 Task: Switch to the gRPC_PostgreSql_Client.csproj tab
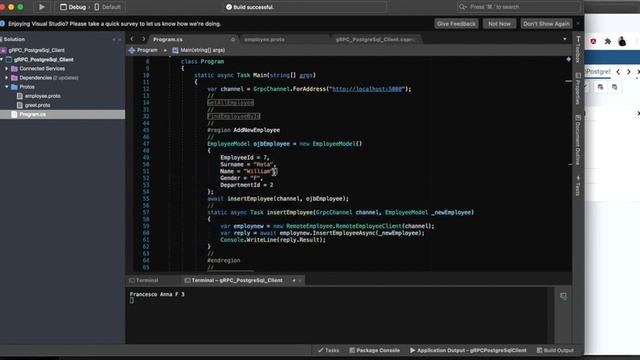tap(375, 40)
